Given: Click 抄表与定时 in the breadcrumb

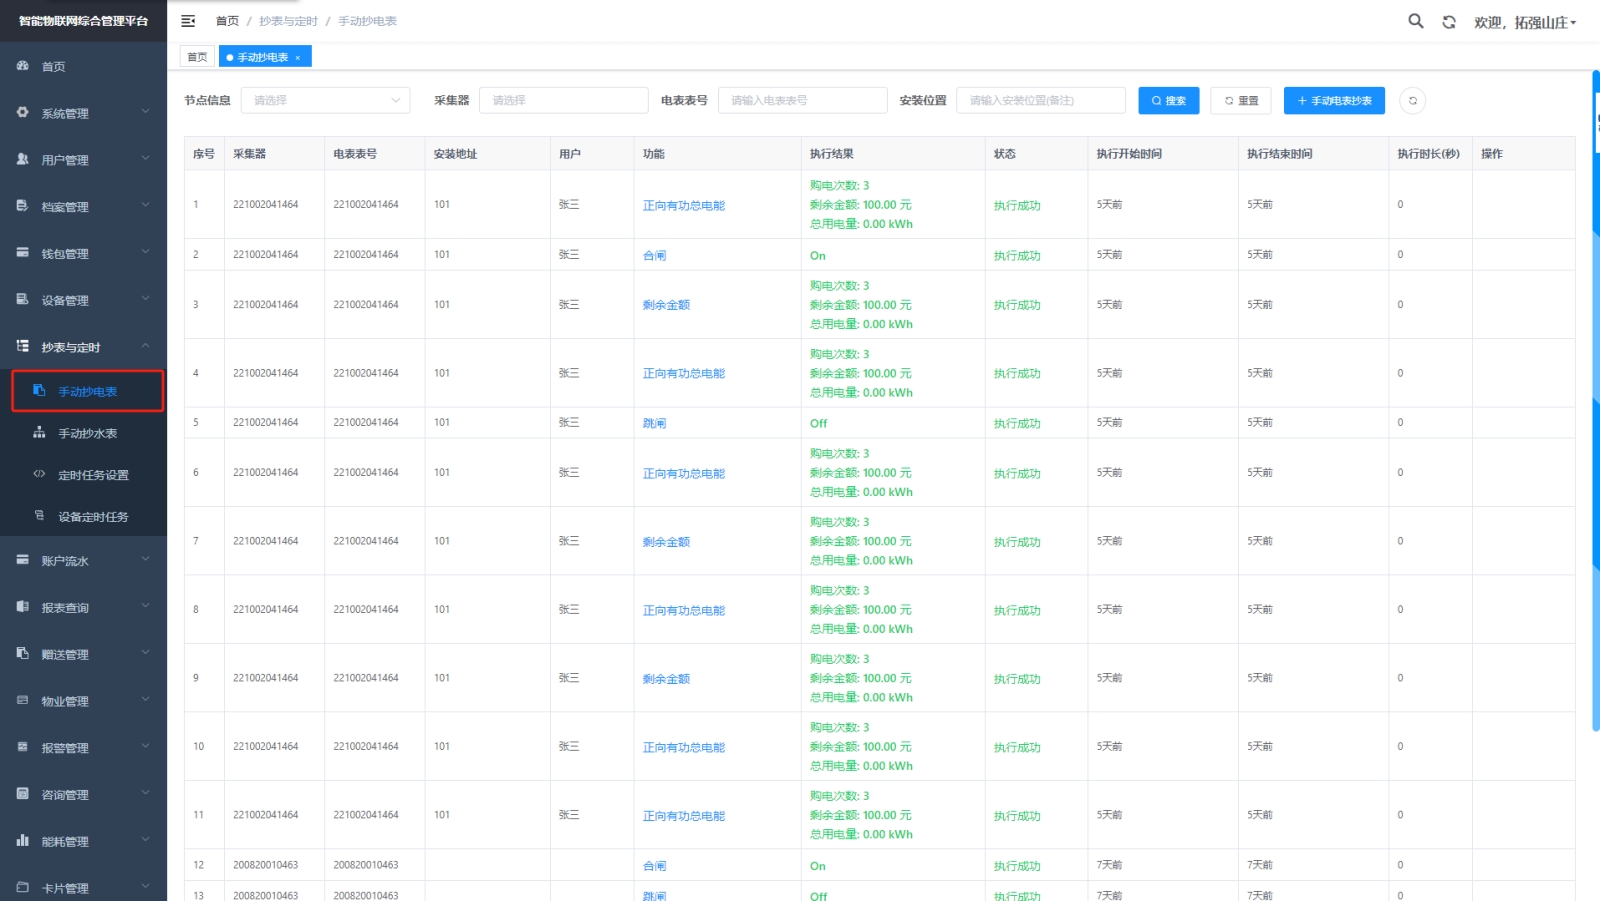Looking at the screenshot, I should [x=288, y=21].
